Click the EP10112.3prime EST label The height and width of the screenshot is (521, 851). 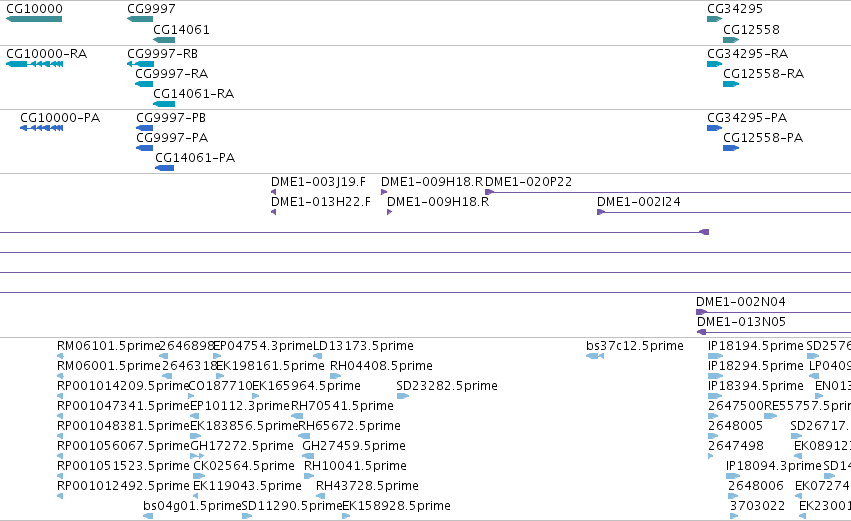(x=240, y=406)
